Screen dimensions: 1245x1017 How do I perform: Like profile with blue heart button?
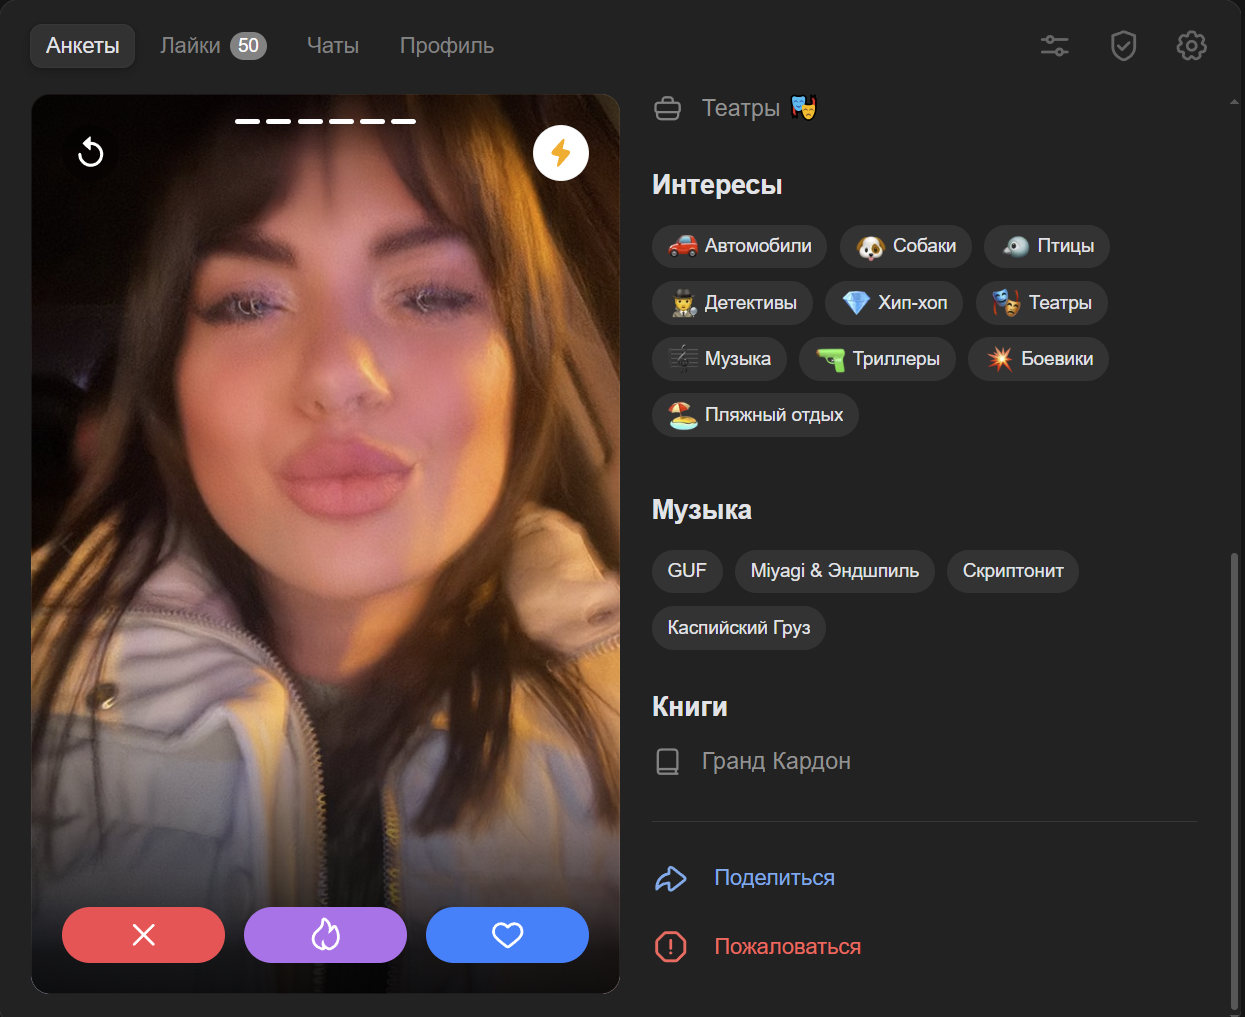tap(508, 935)
